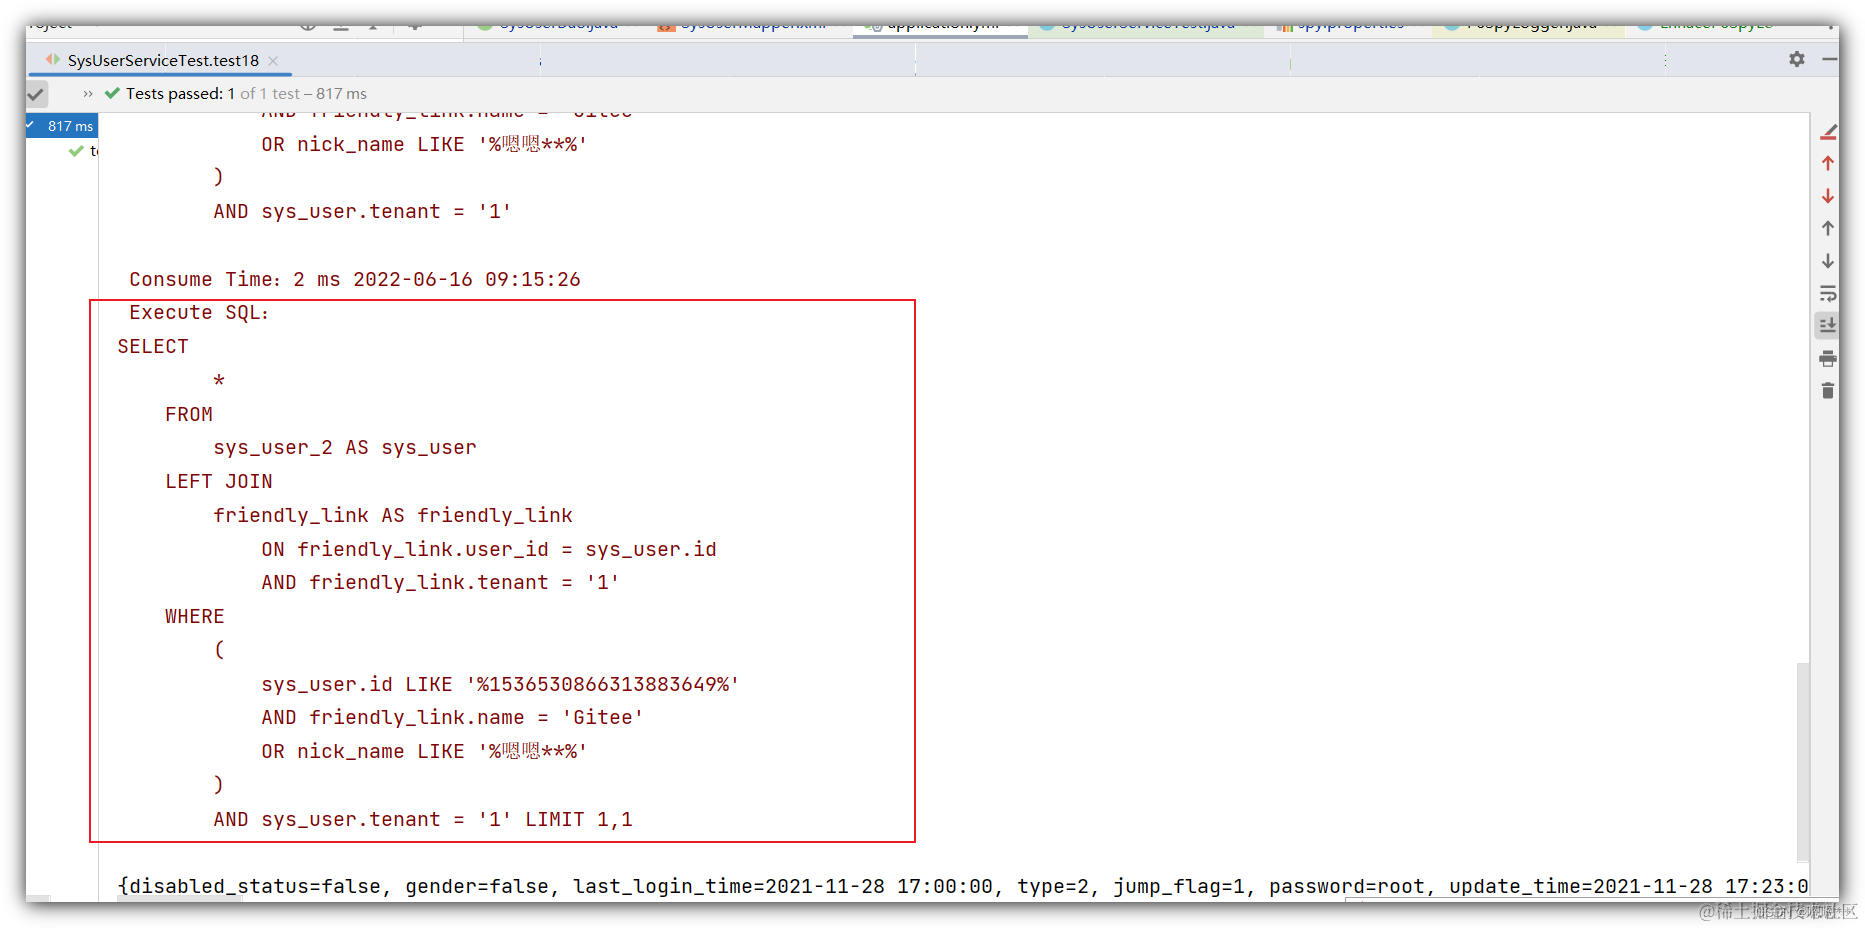Click 'Consume Time: 2 ms' log line
The height and width of the screenshot is (928, 1865).
[x=355, y=280]
